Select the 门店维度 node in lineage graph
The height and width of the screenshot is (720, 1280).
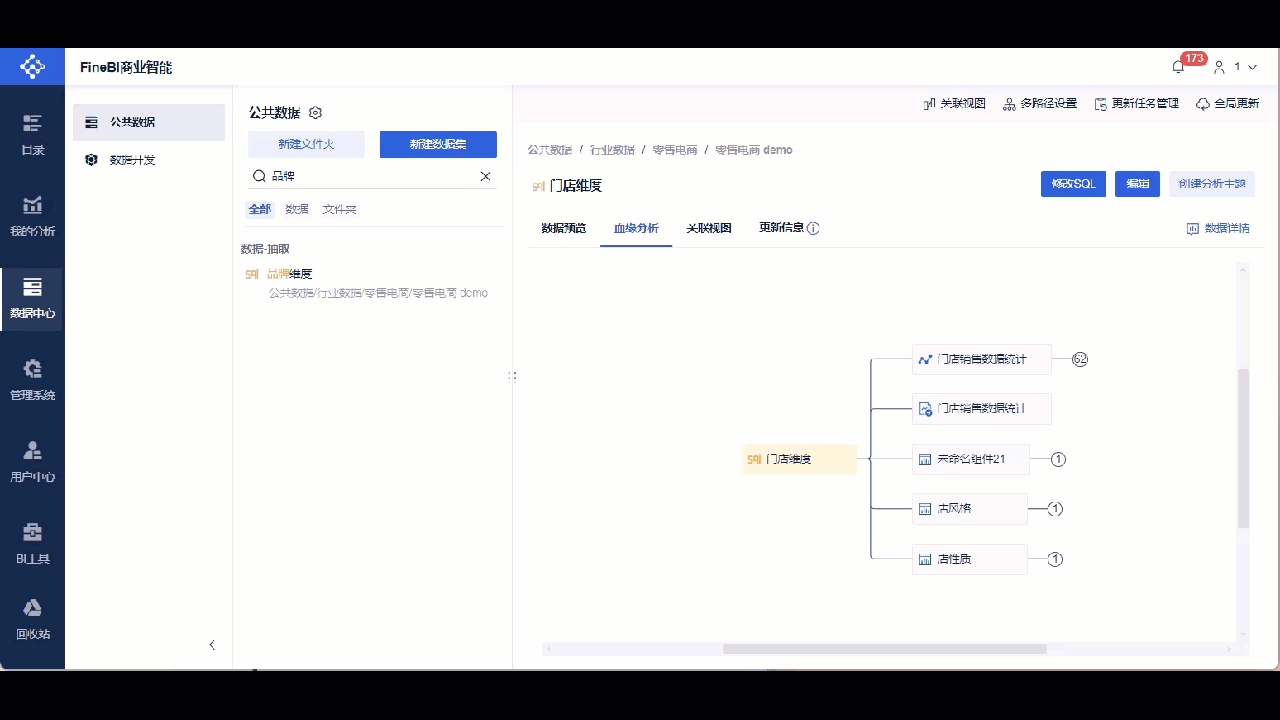pos(797,459)
